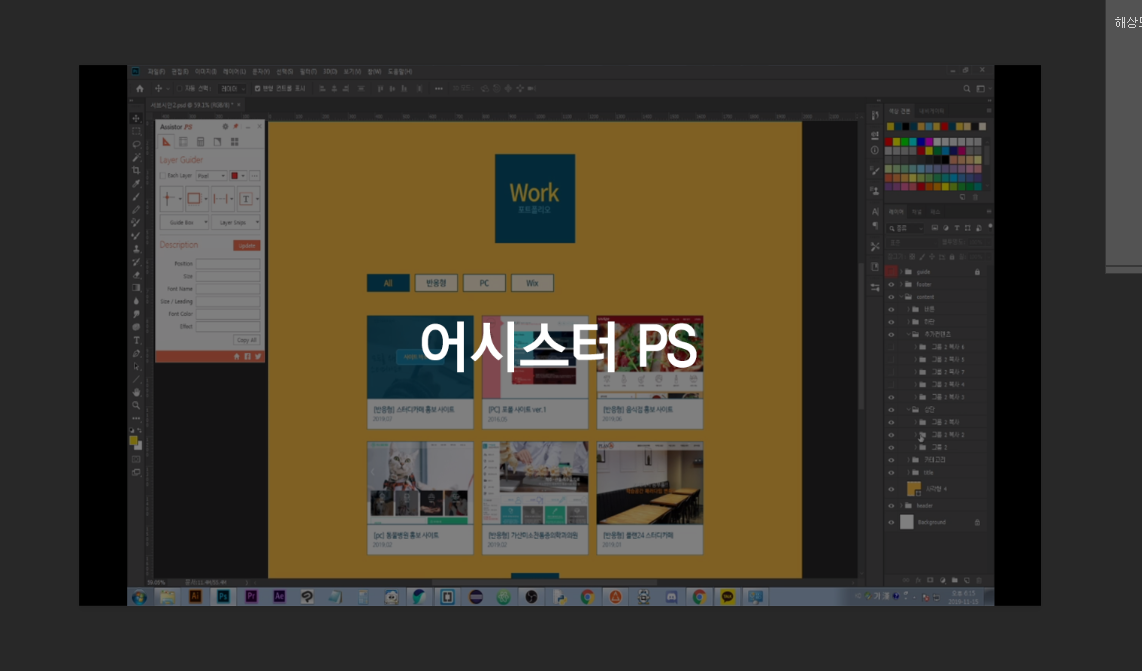Click the Copy All button
This screenshot has height=671, width=1142.
pyautogui.click(x=247, y=340)
